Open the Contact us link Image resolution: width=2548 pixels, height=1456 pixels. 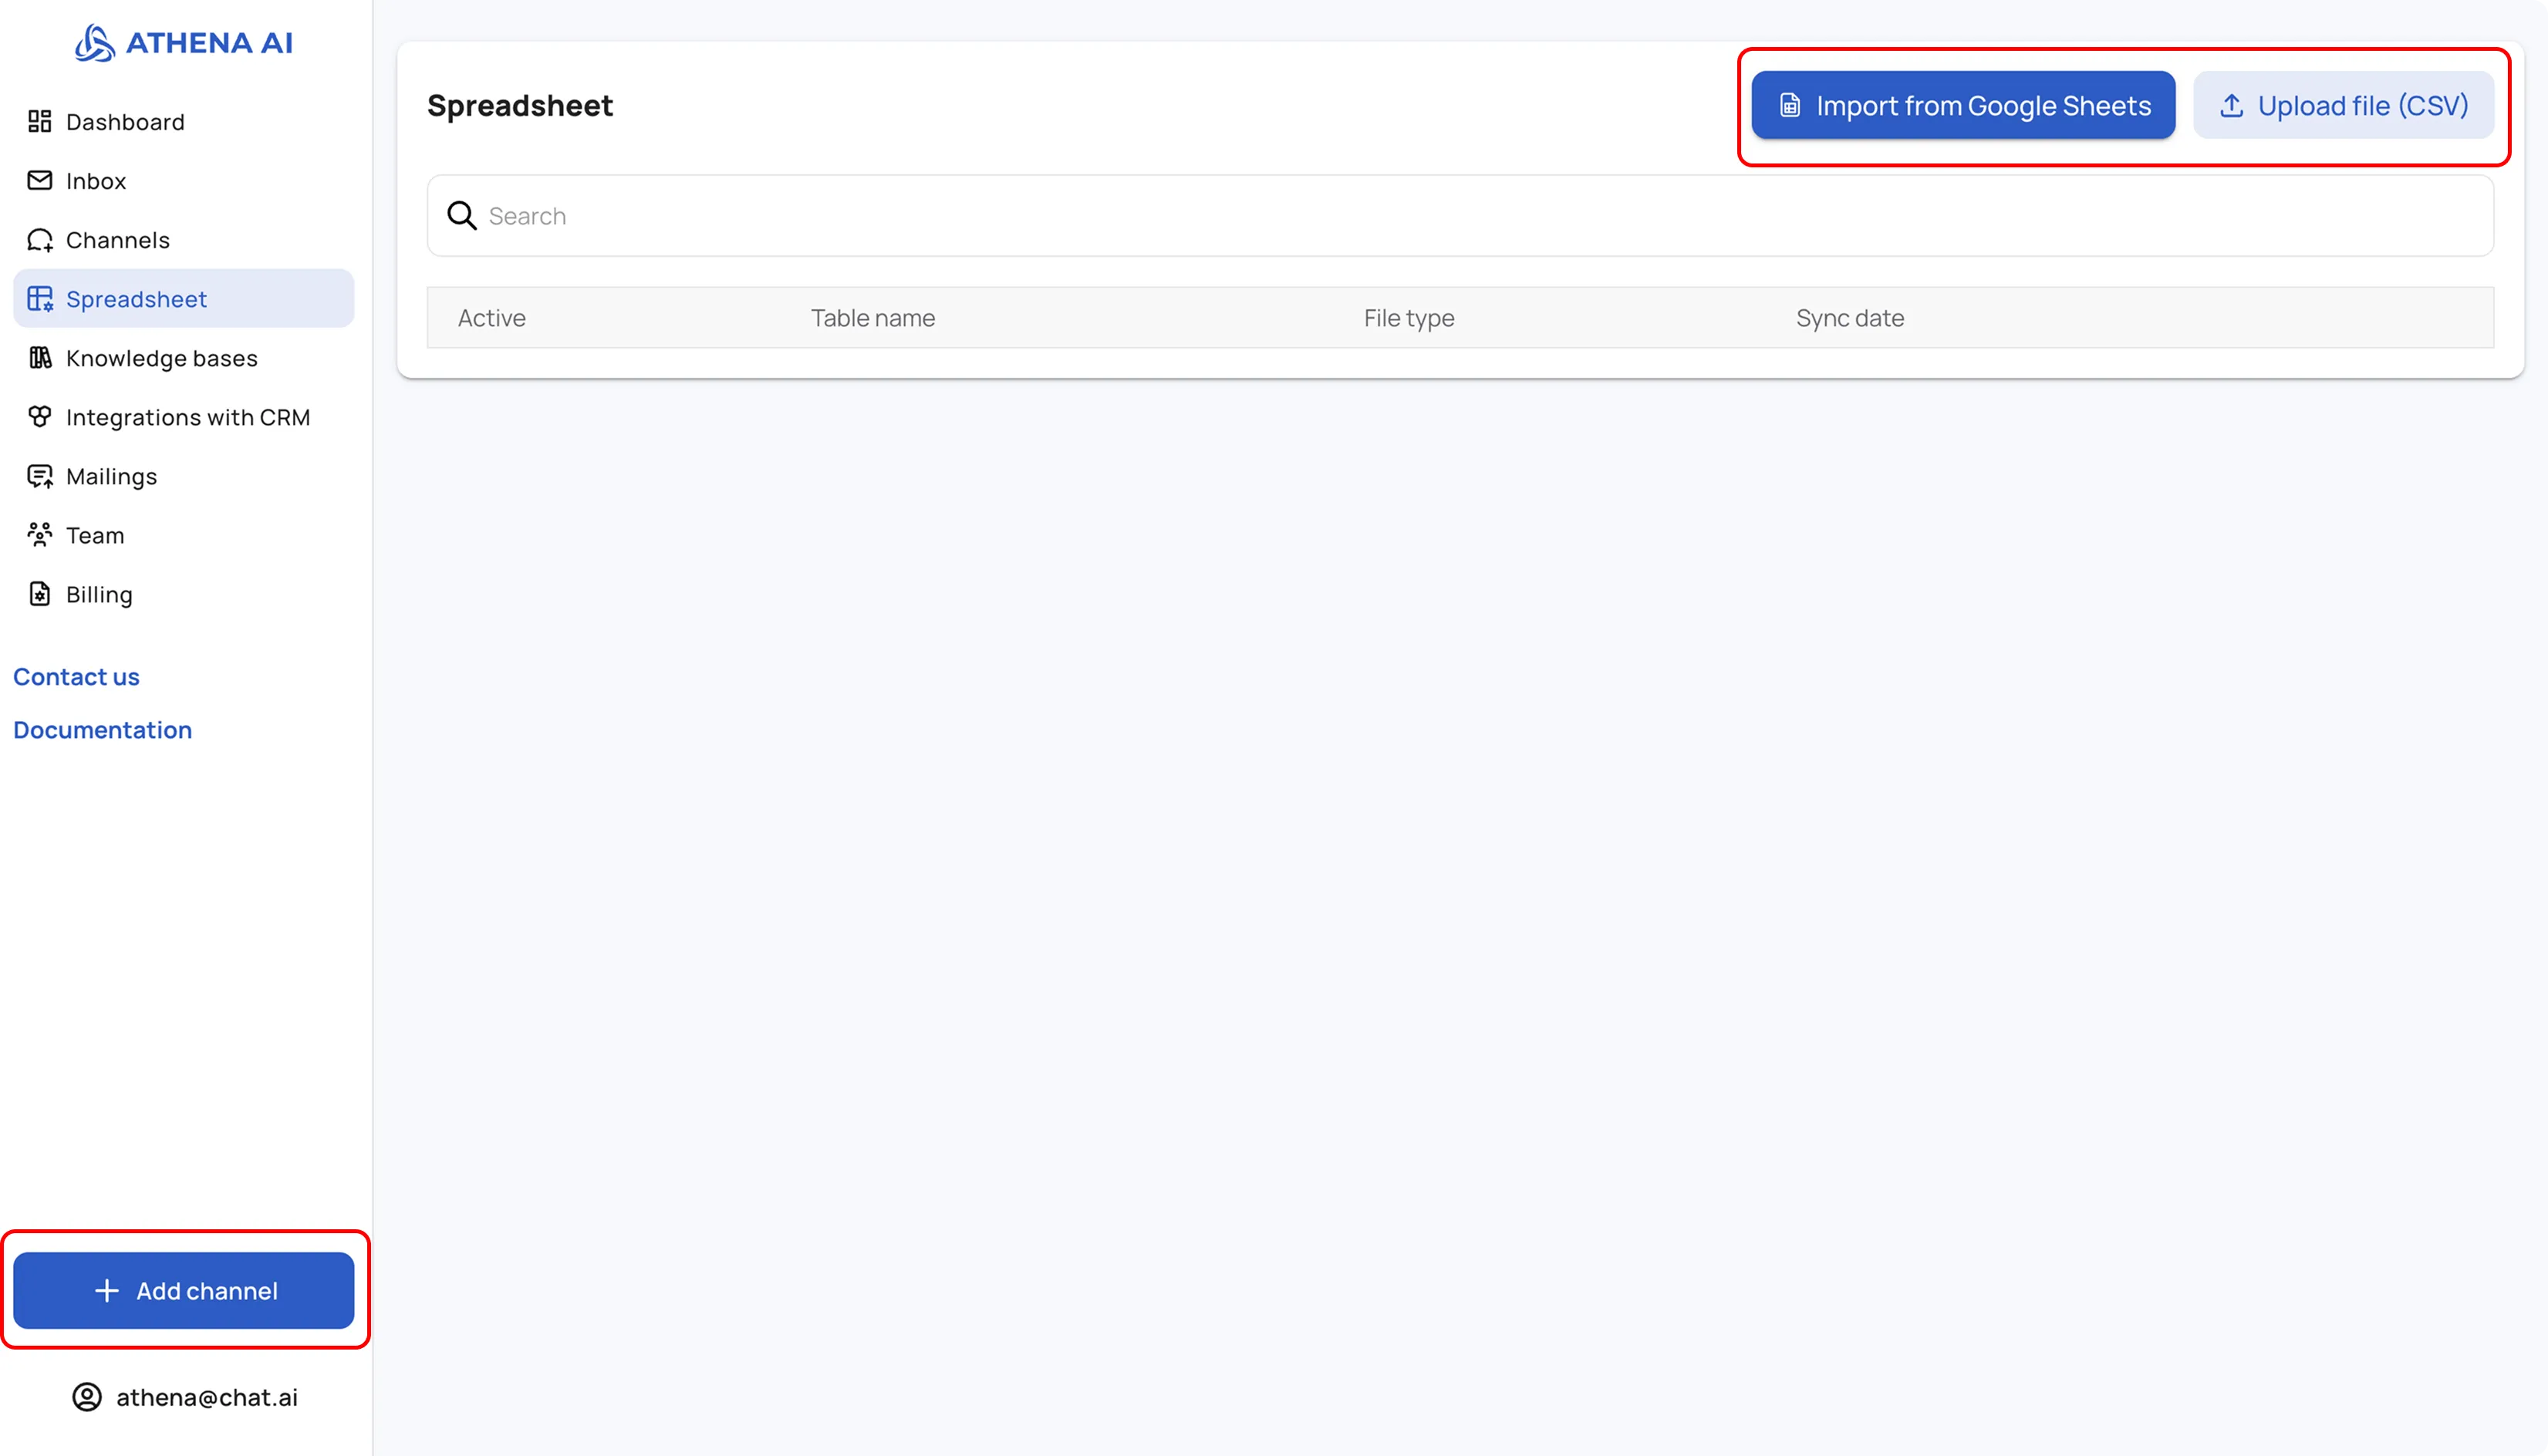click(x=76, y=677)
